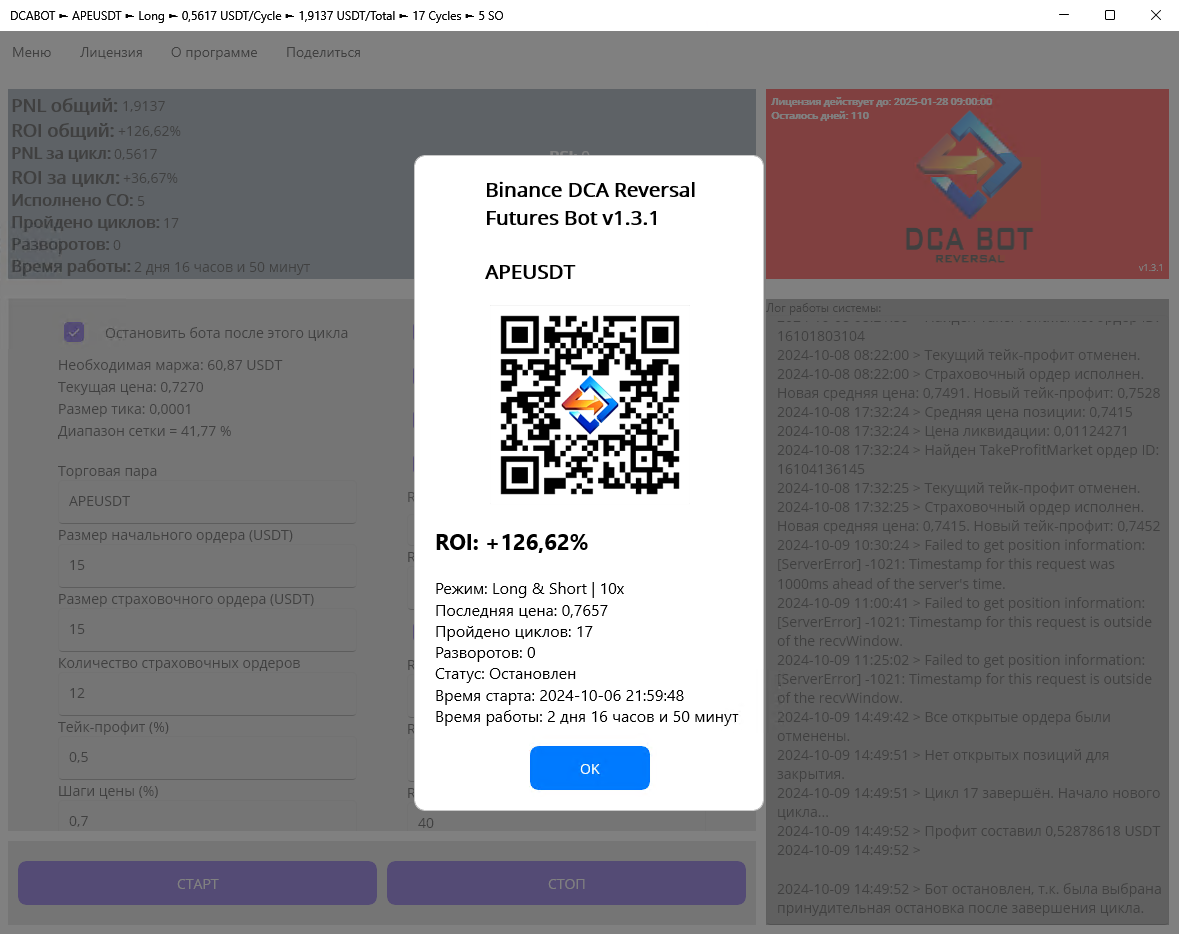
Task: Click the 'Исполнено СО: 5' line
Action: (x=78, y=201)
